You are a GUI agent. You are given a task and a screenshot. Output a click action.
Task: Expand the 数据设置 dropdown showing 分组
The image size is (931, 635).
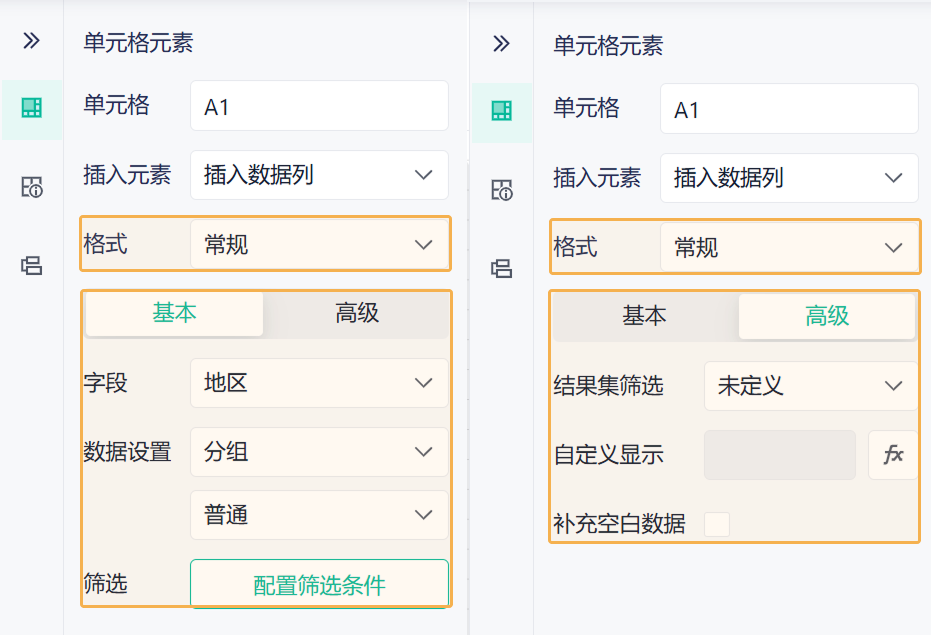319,452
